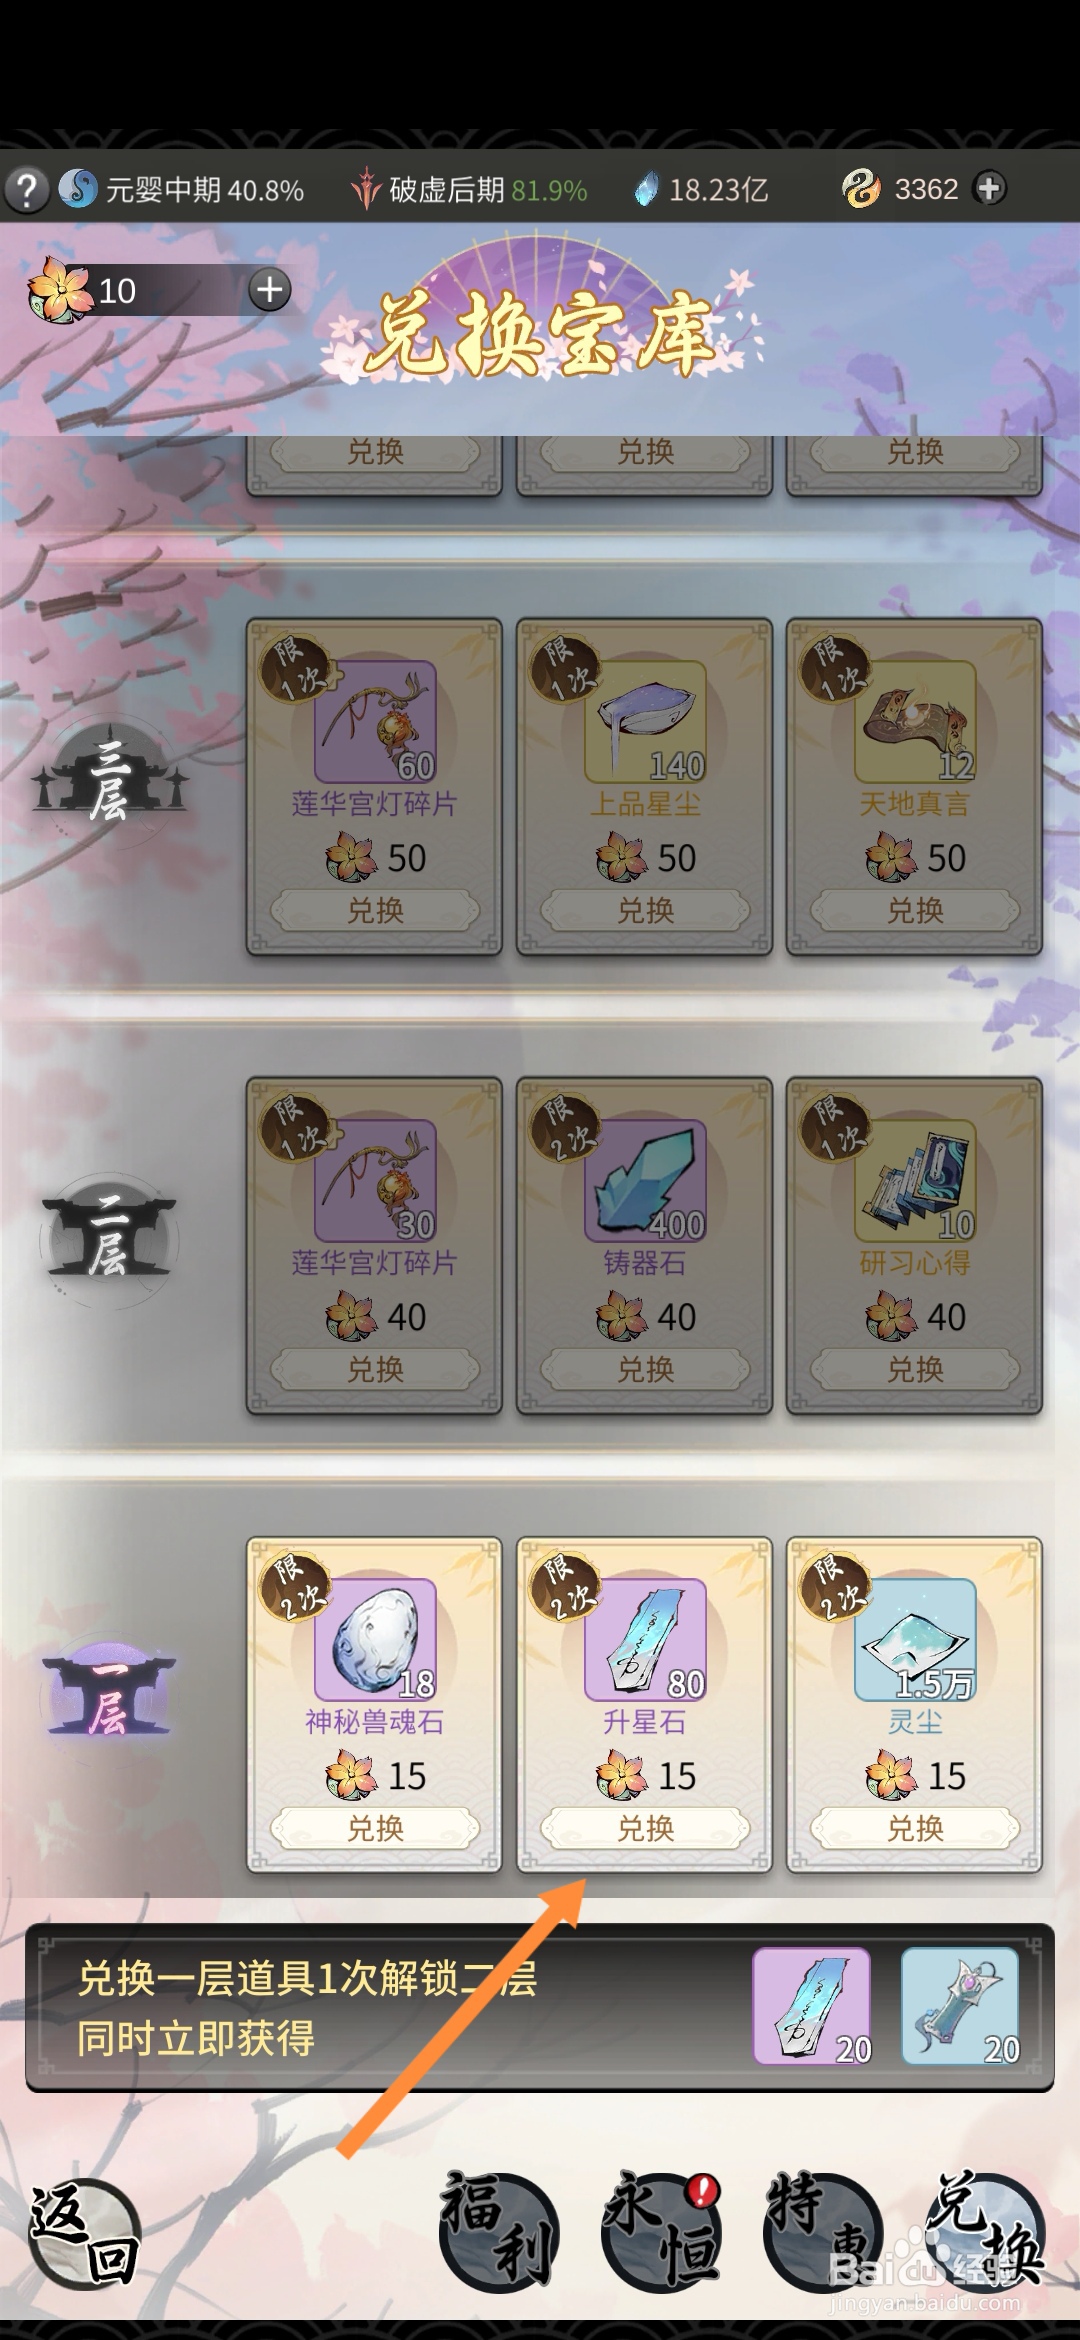Exchange 灵尘 for 15 flowers
Viewport: 1080px width, 2340px height.
pos(915,1828)
